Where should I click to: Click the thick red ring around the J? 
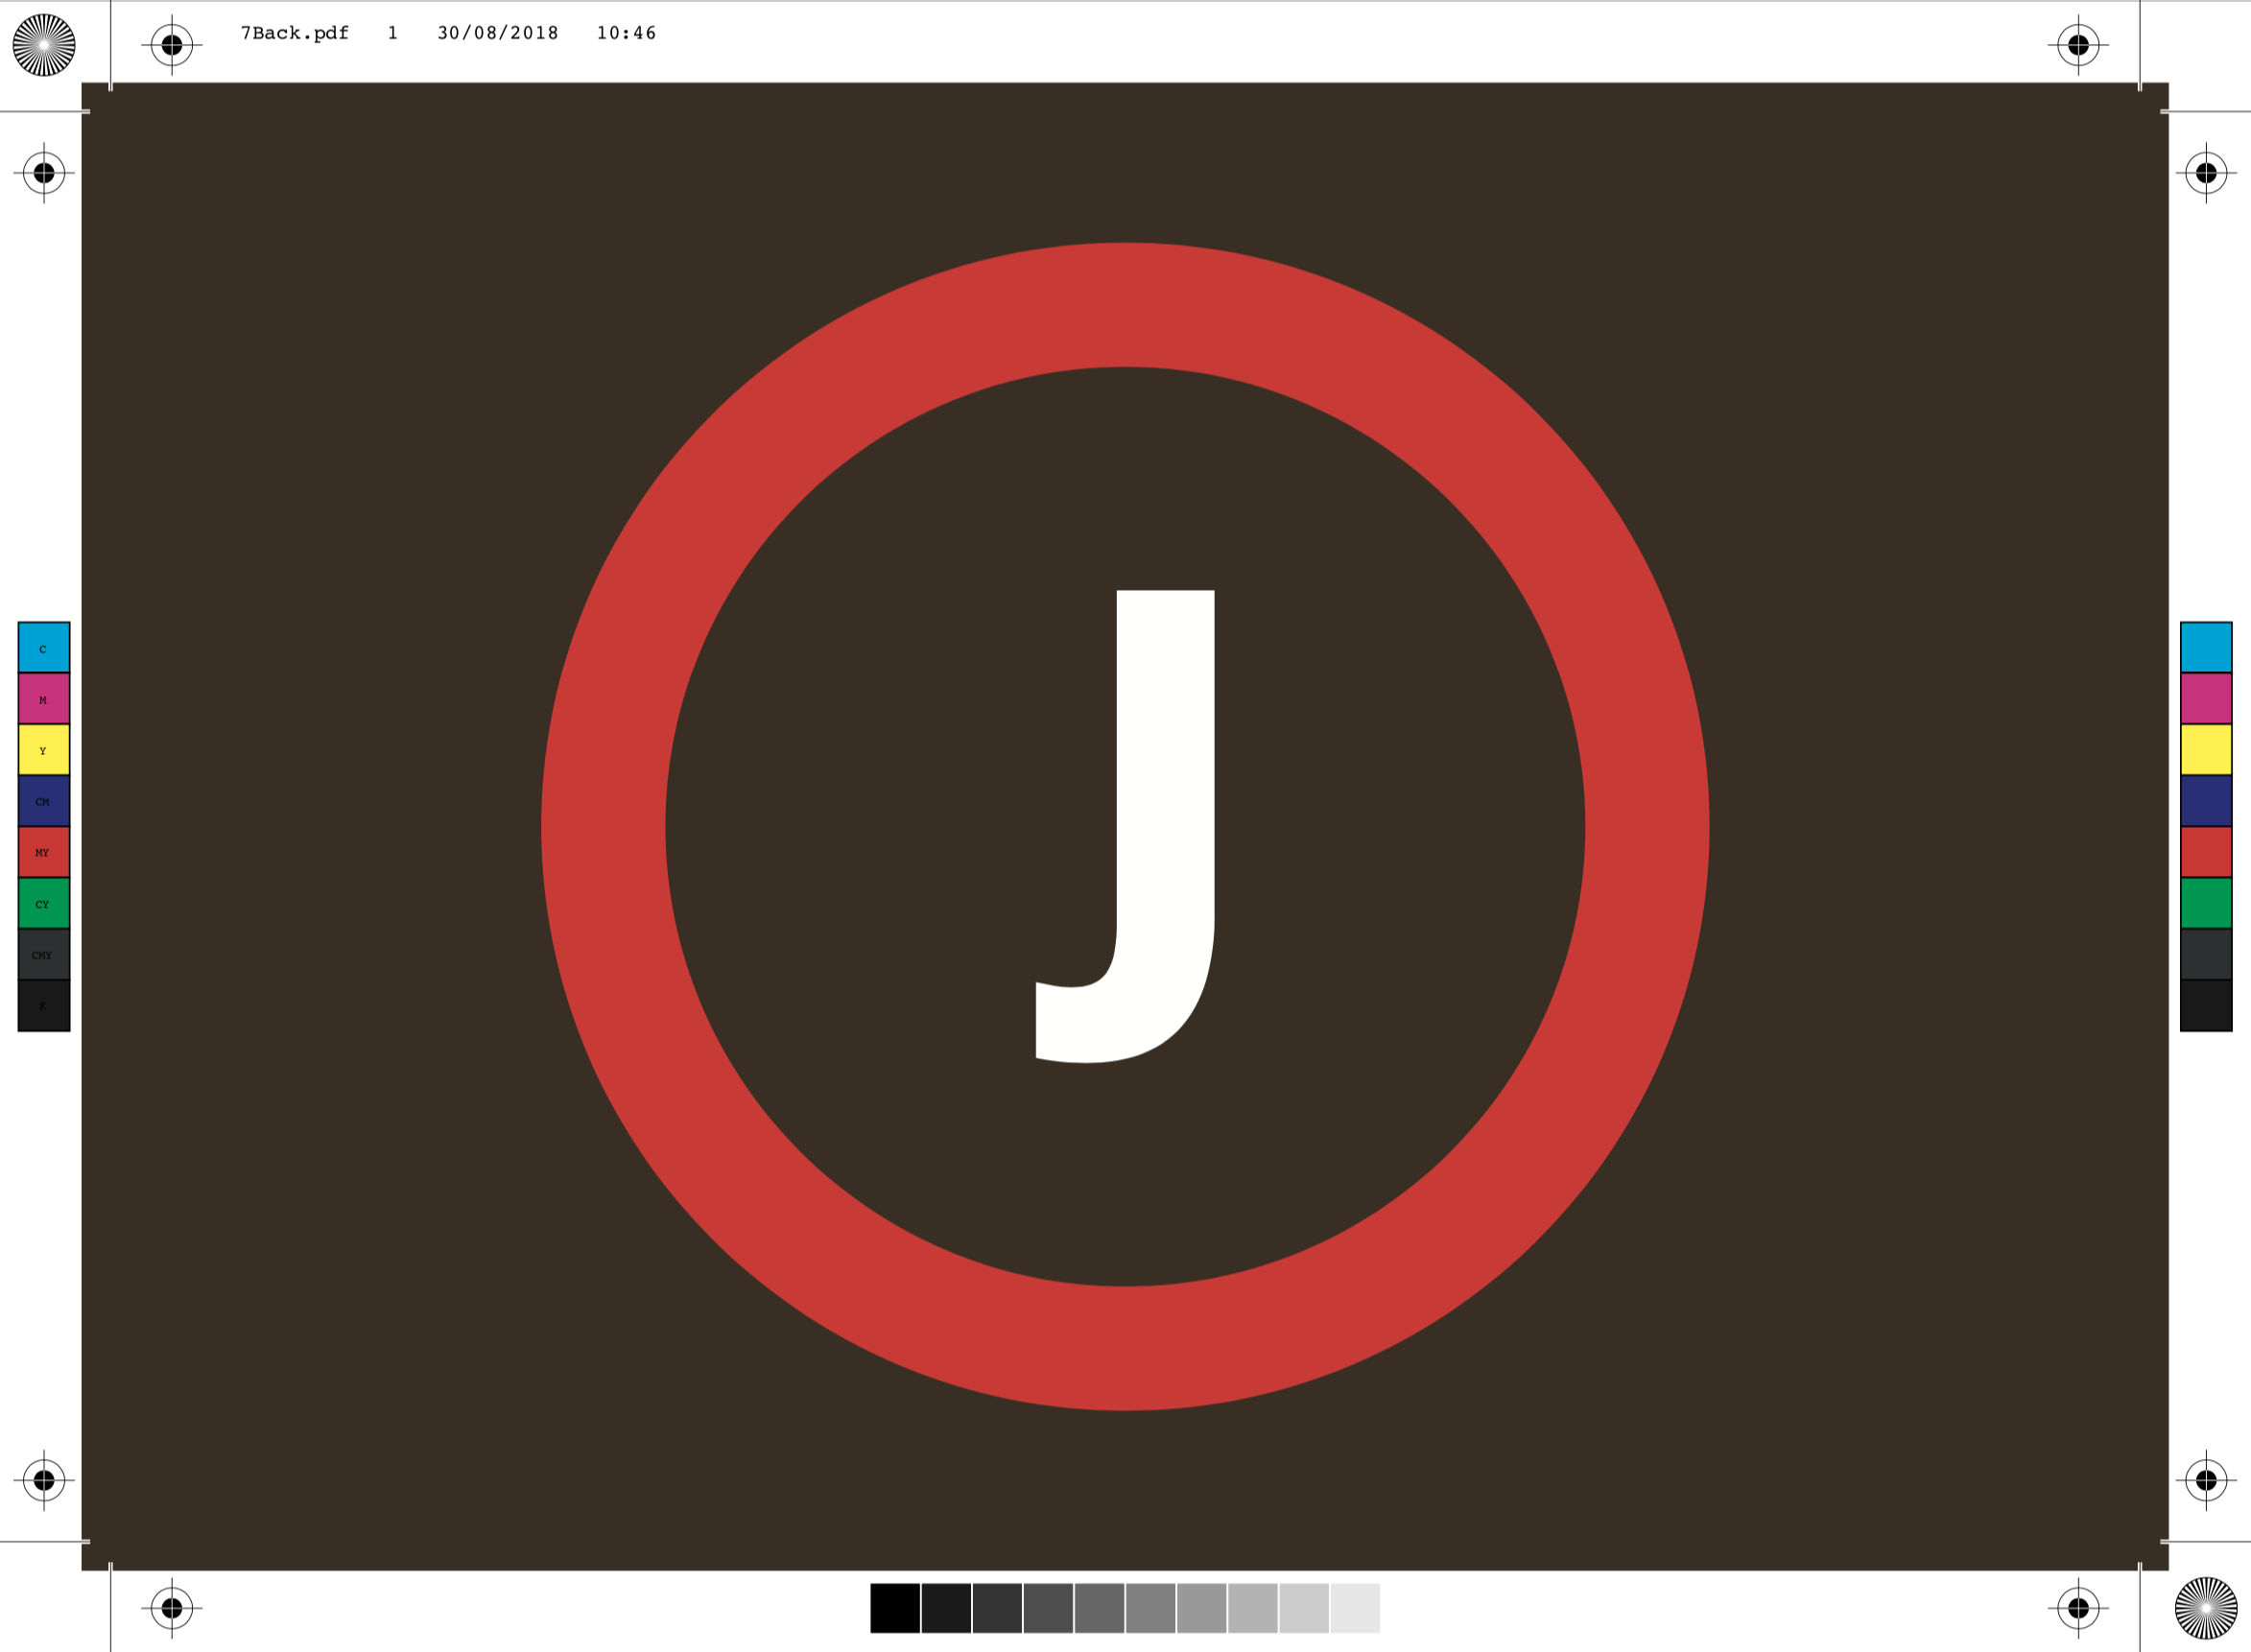(x=1125, y=305)
